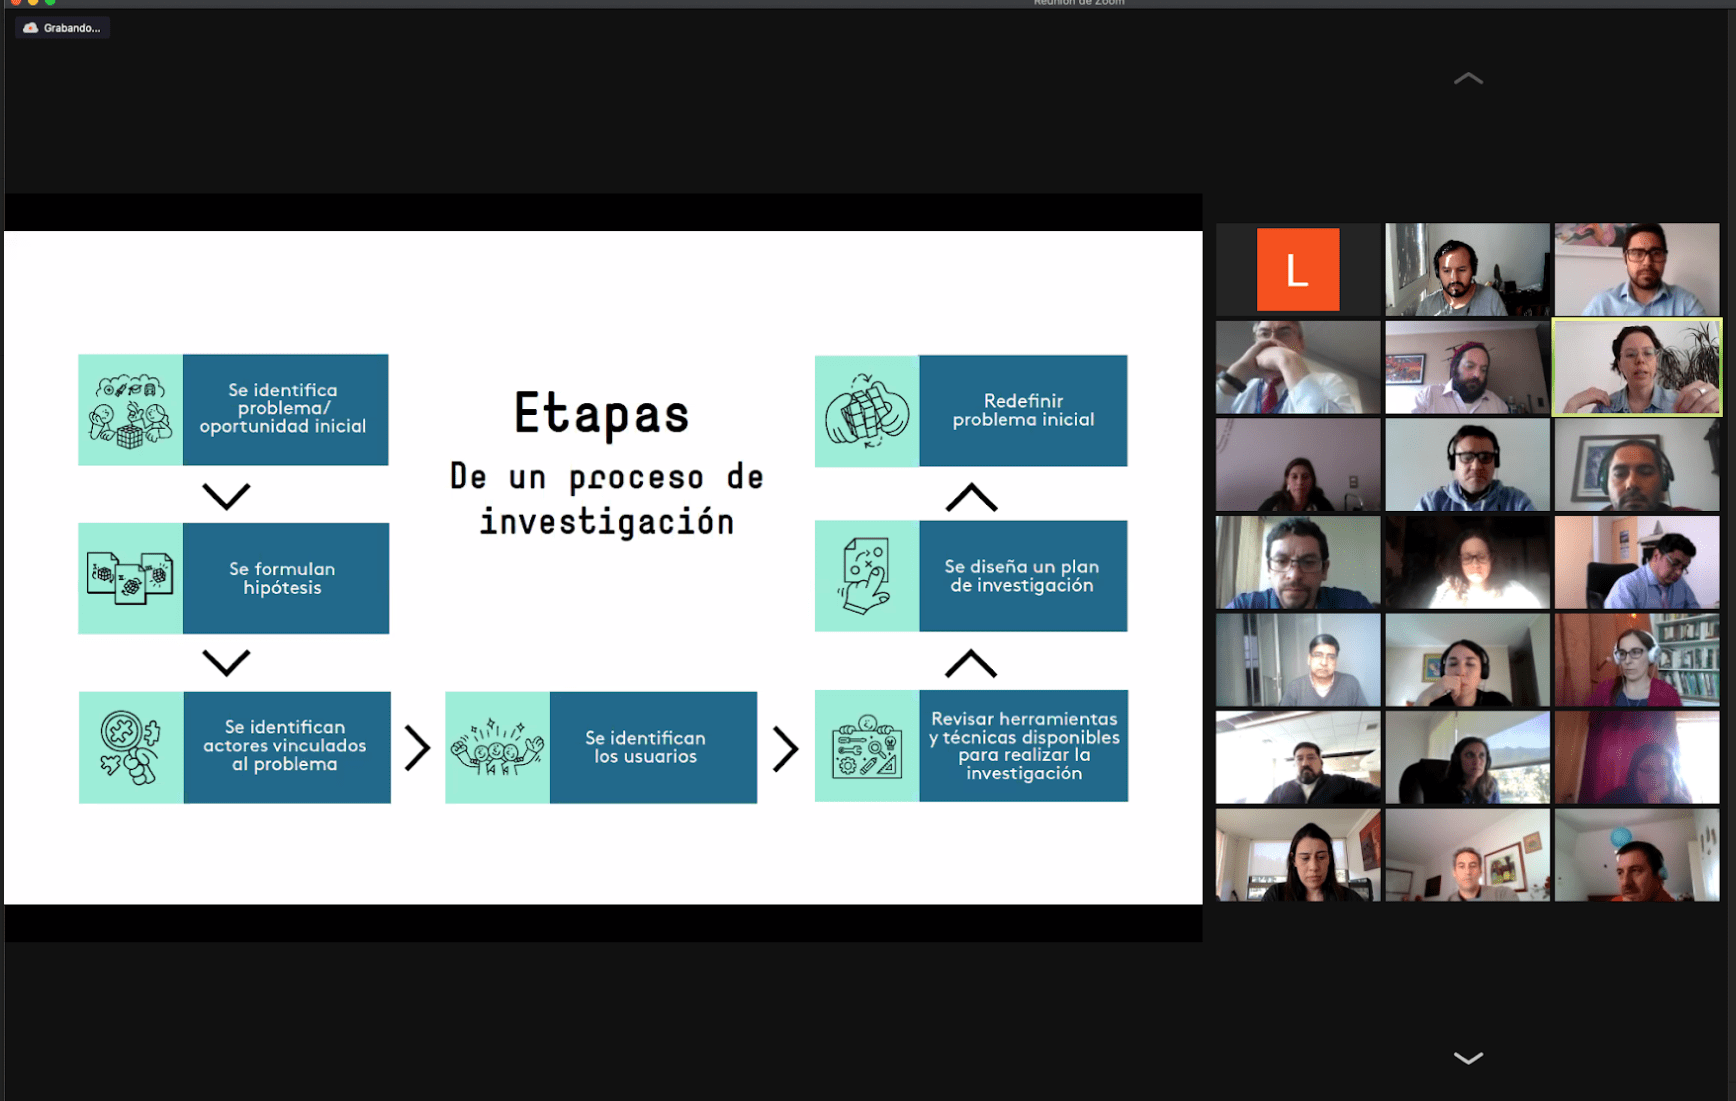
Task: Click the up arrow below 'Redefinir problema inicial'
Action: point(971,497)
